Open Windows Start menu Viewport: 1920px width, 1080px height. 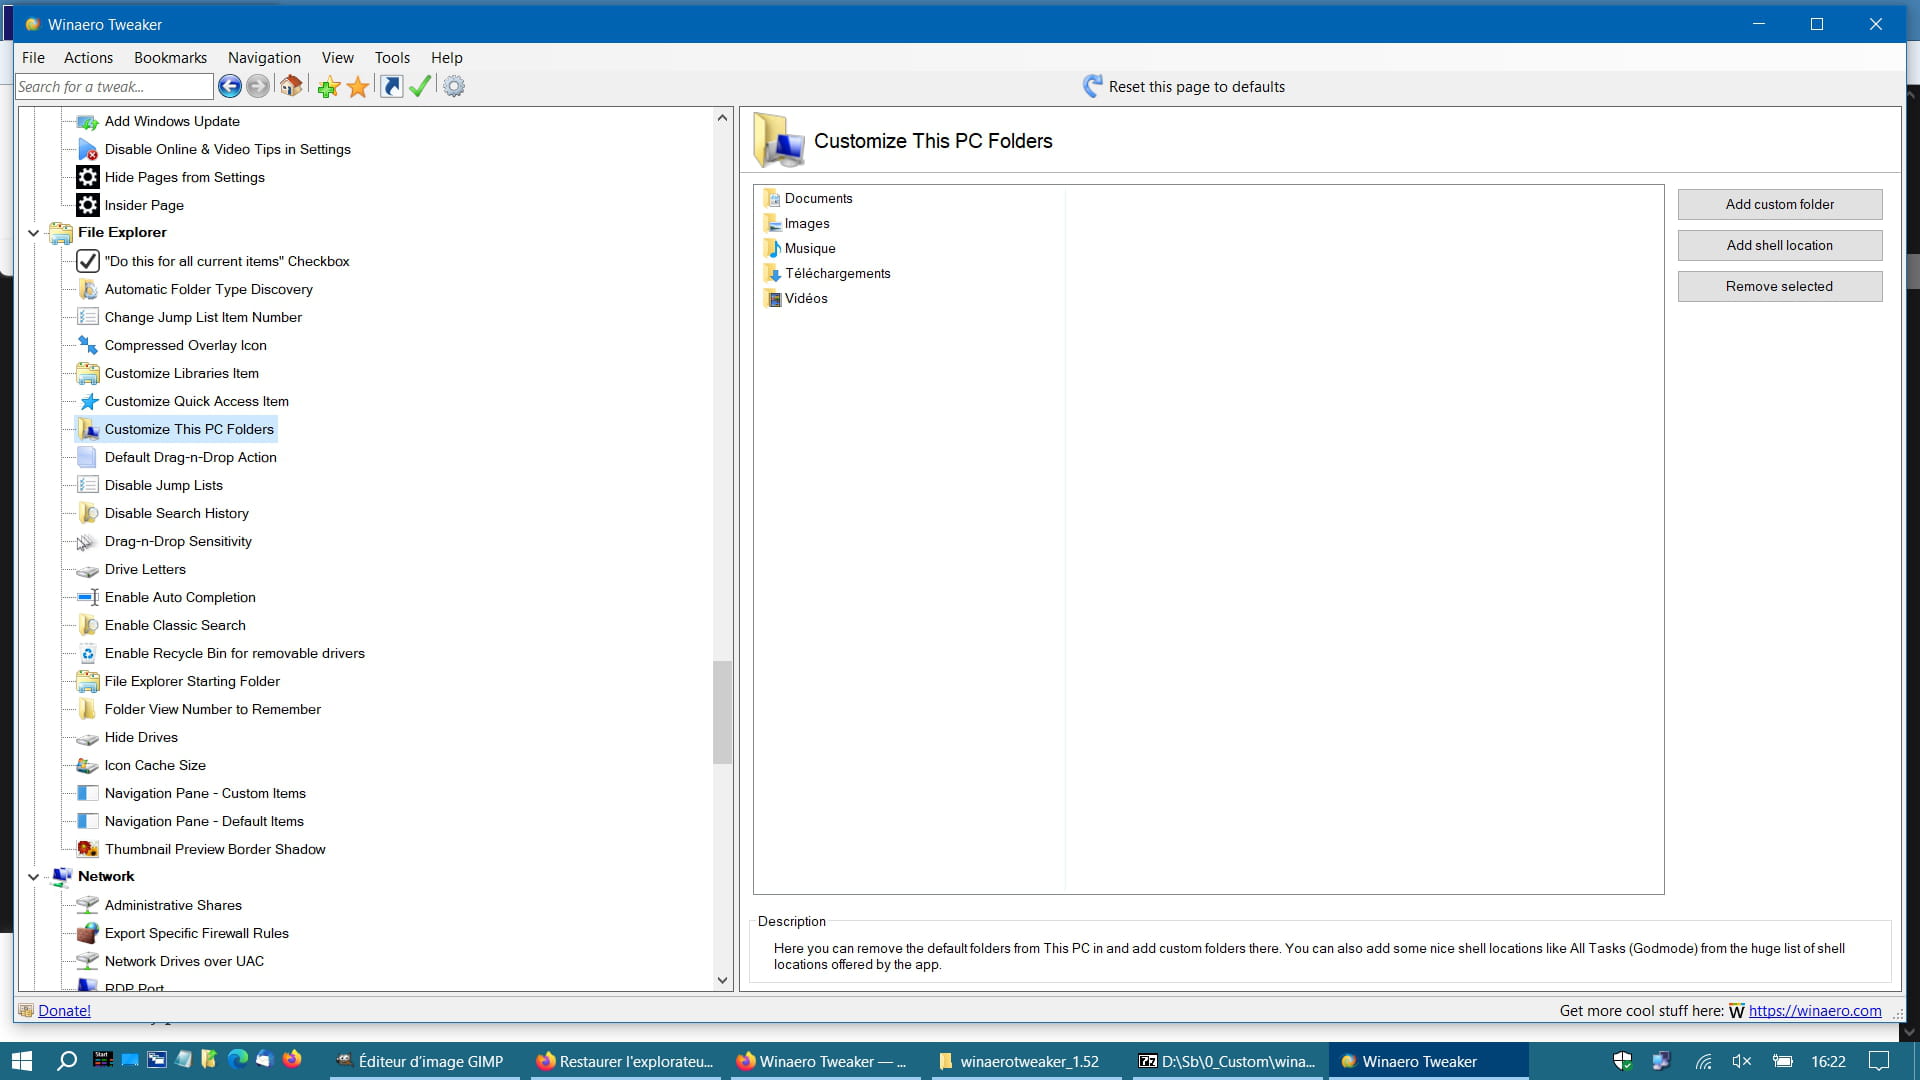click(22, 1061)
